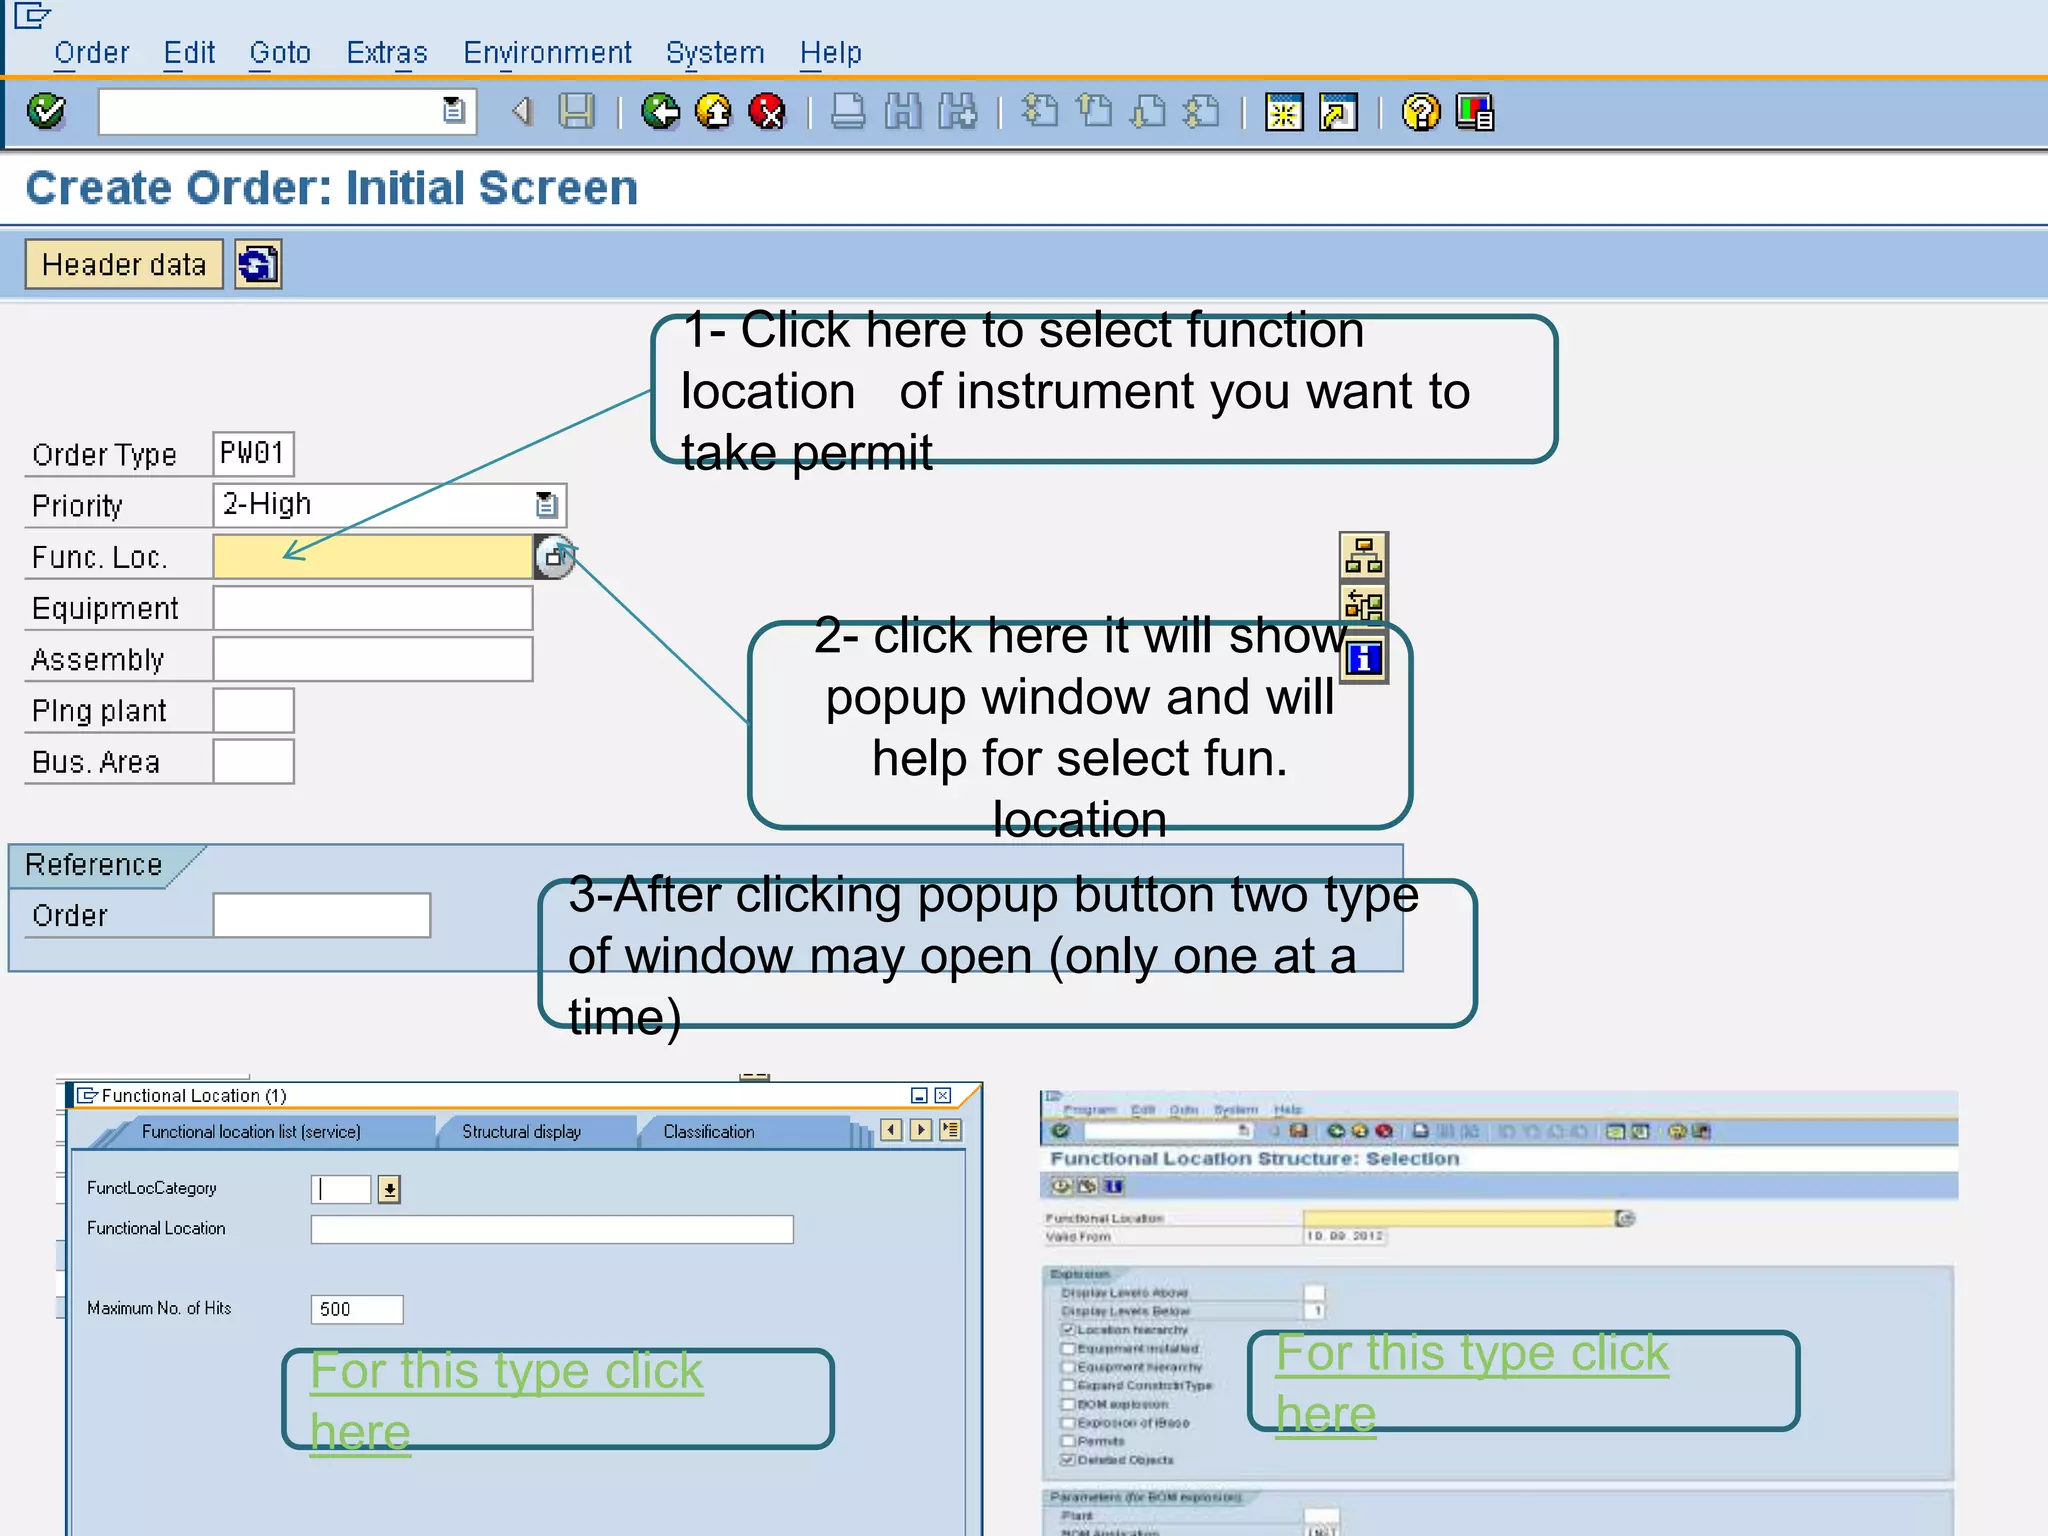Image resolution: width=2048 pixels, height=1536 pixels.
Task: Open the Environment menu
Action: [547, 52]
